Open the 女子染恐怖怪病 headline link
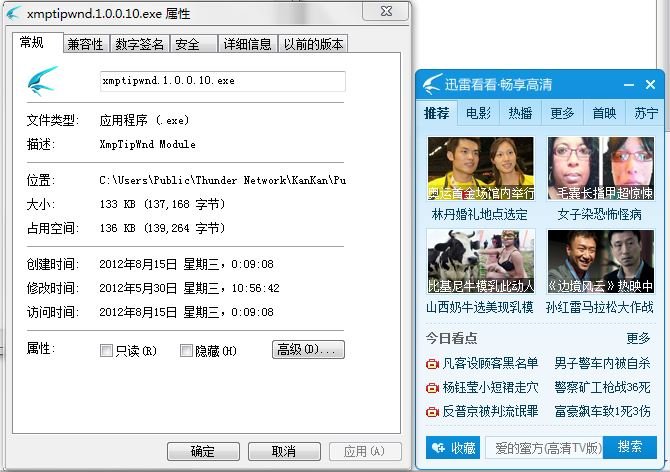 [599, 214]
